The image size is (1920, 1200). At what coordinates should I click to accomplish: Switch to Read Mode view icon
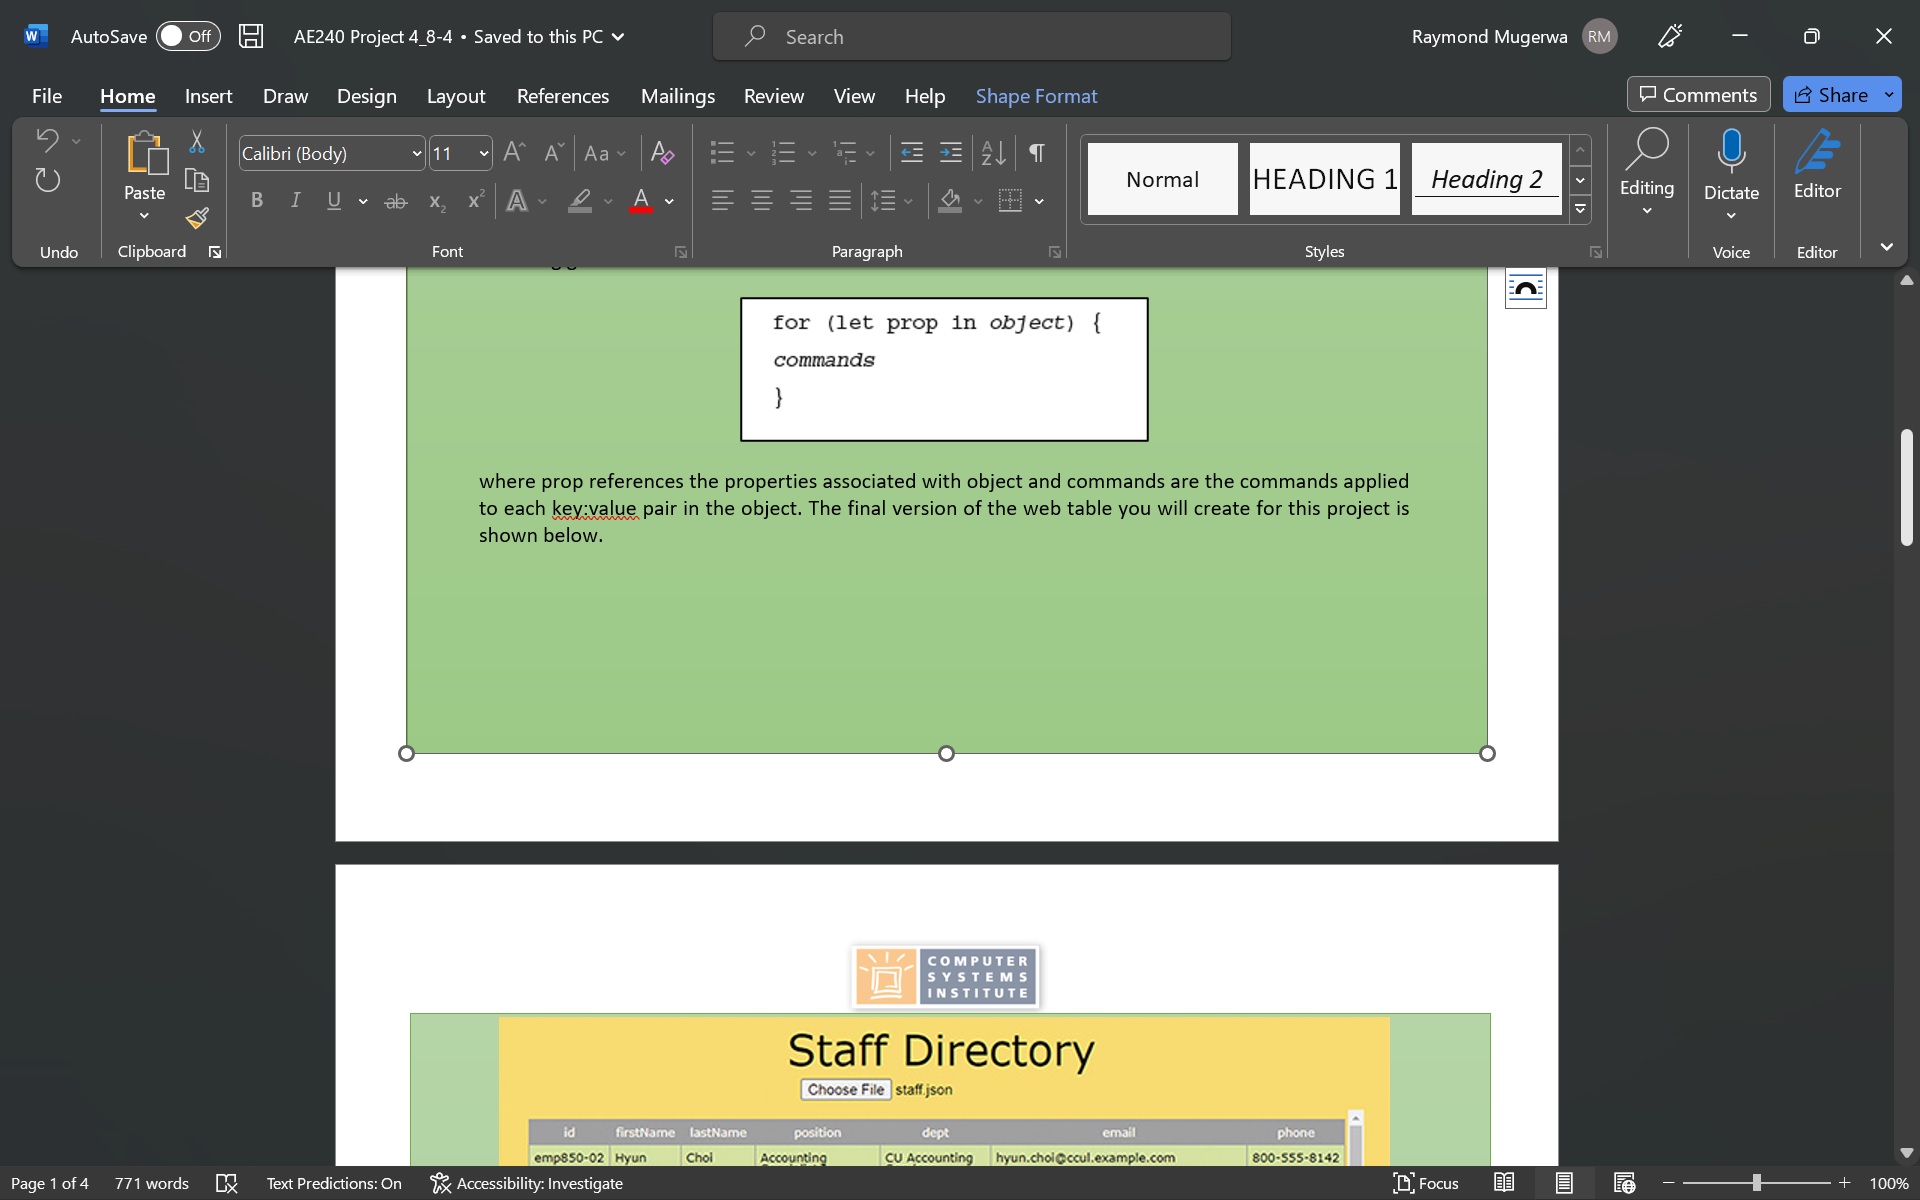click(x=1504, y=1183)
